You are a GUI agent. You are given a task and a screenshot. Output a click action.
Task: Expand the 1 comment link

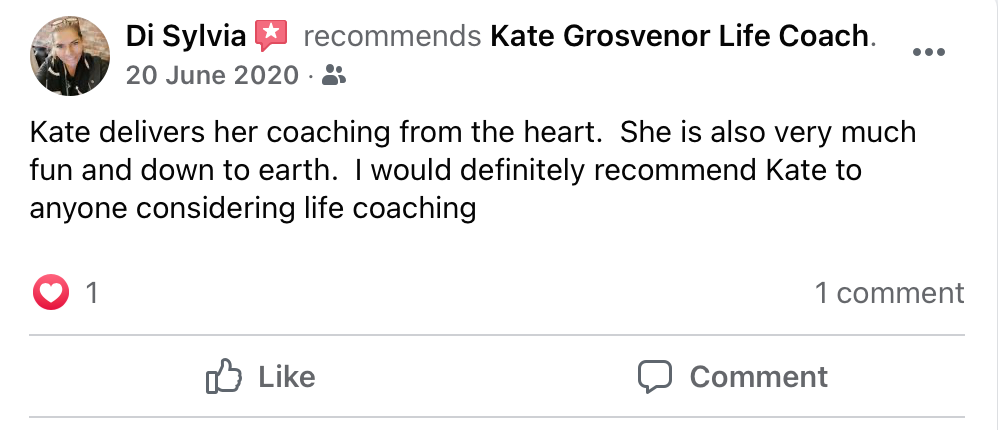(x=889, y=293)
